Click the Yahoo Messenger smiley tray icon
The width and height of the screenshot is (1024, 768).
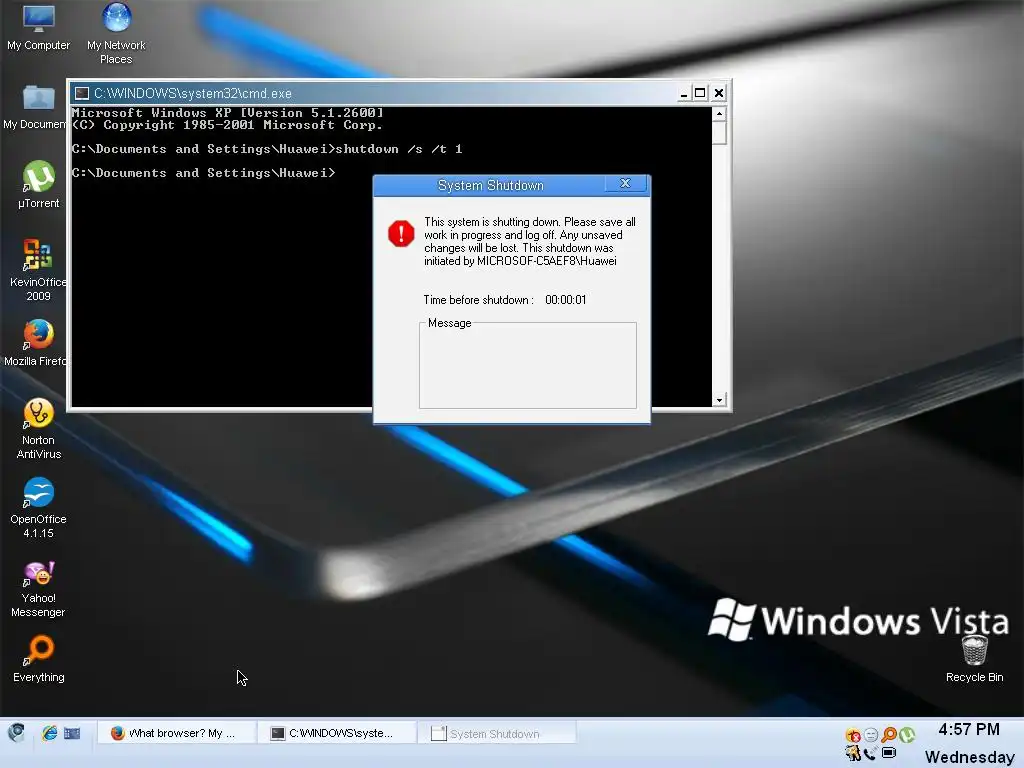tap(871, 735)
